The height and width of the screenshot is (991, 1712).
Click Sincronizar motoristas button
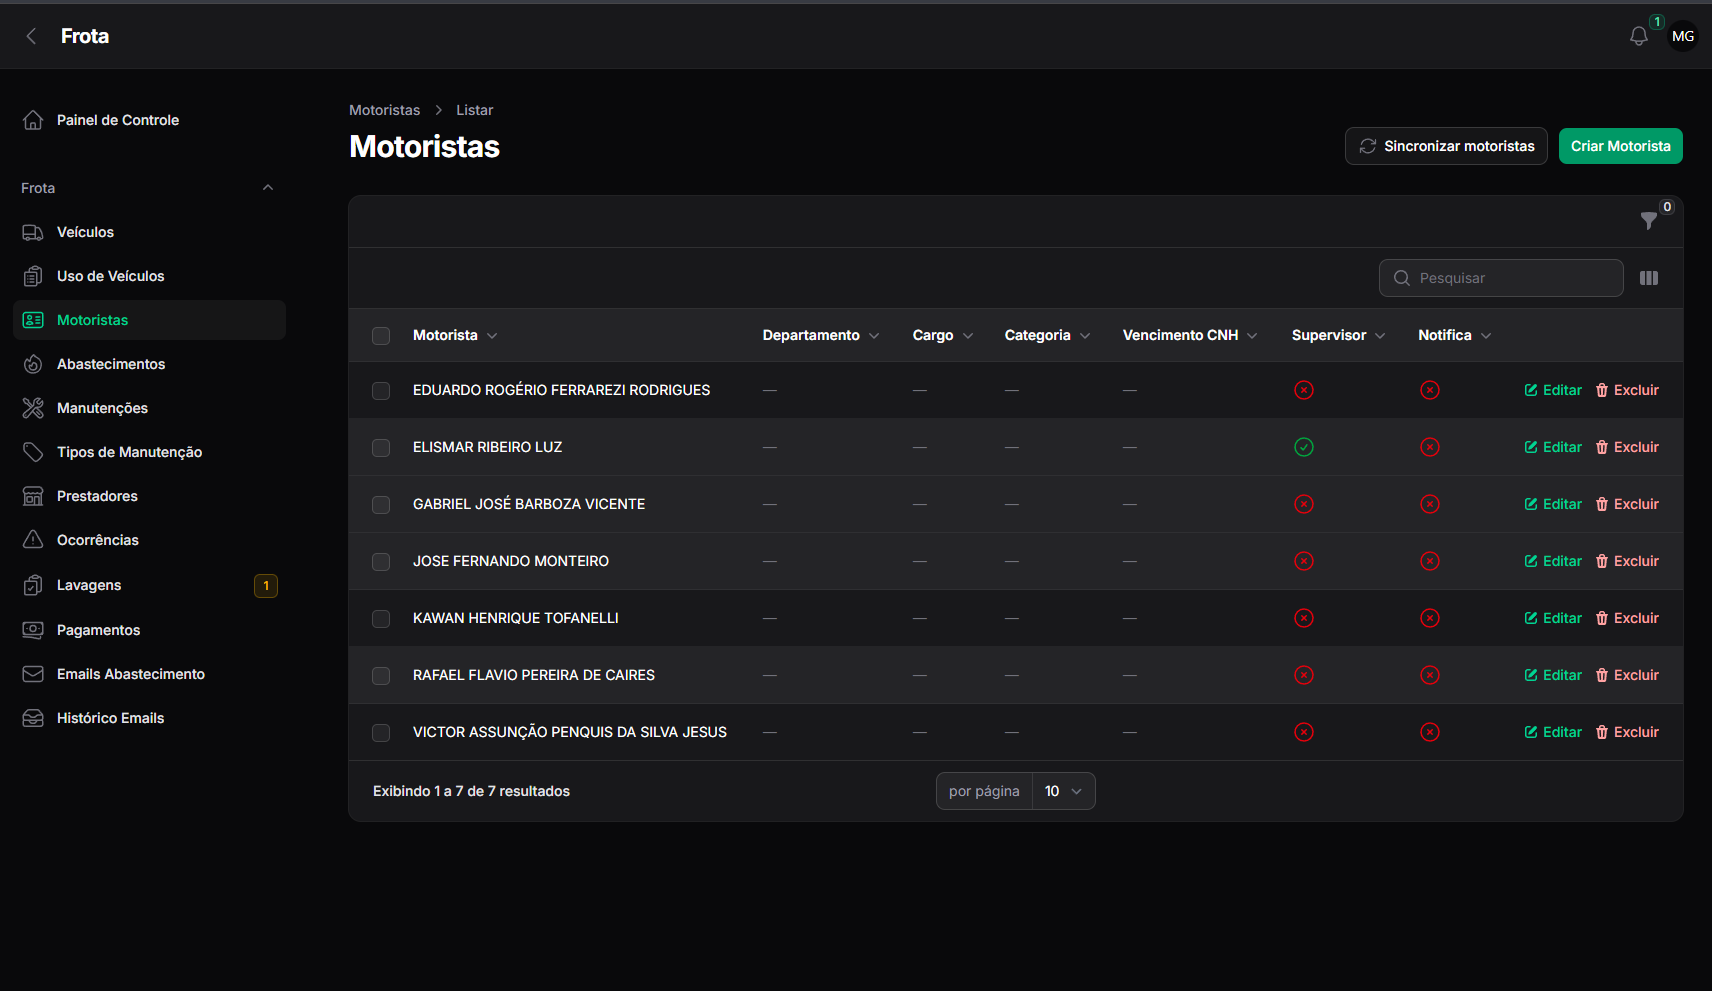click(x=1446, y=146)
